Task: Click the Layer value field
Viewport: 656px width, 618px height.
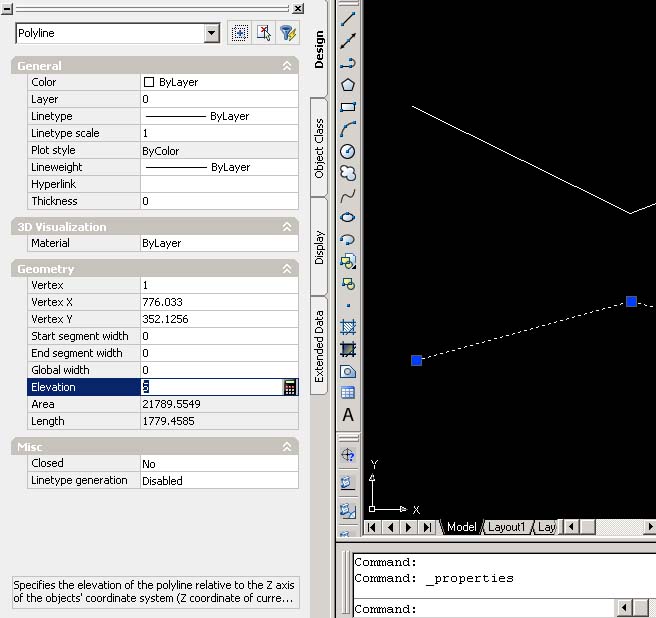Action: tap(219, 99)
